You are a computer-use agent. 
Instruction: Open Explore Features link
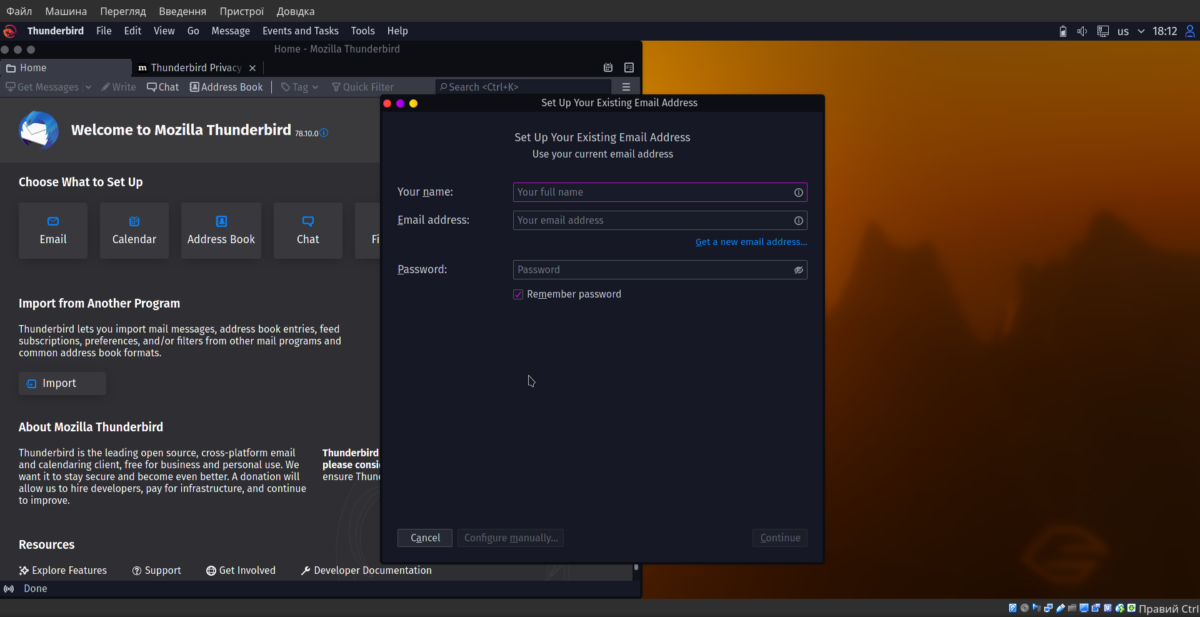tap(63, 571)
